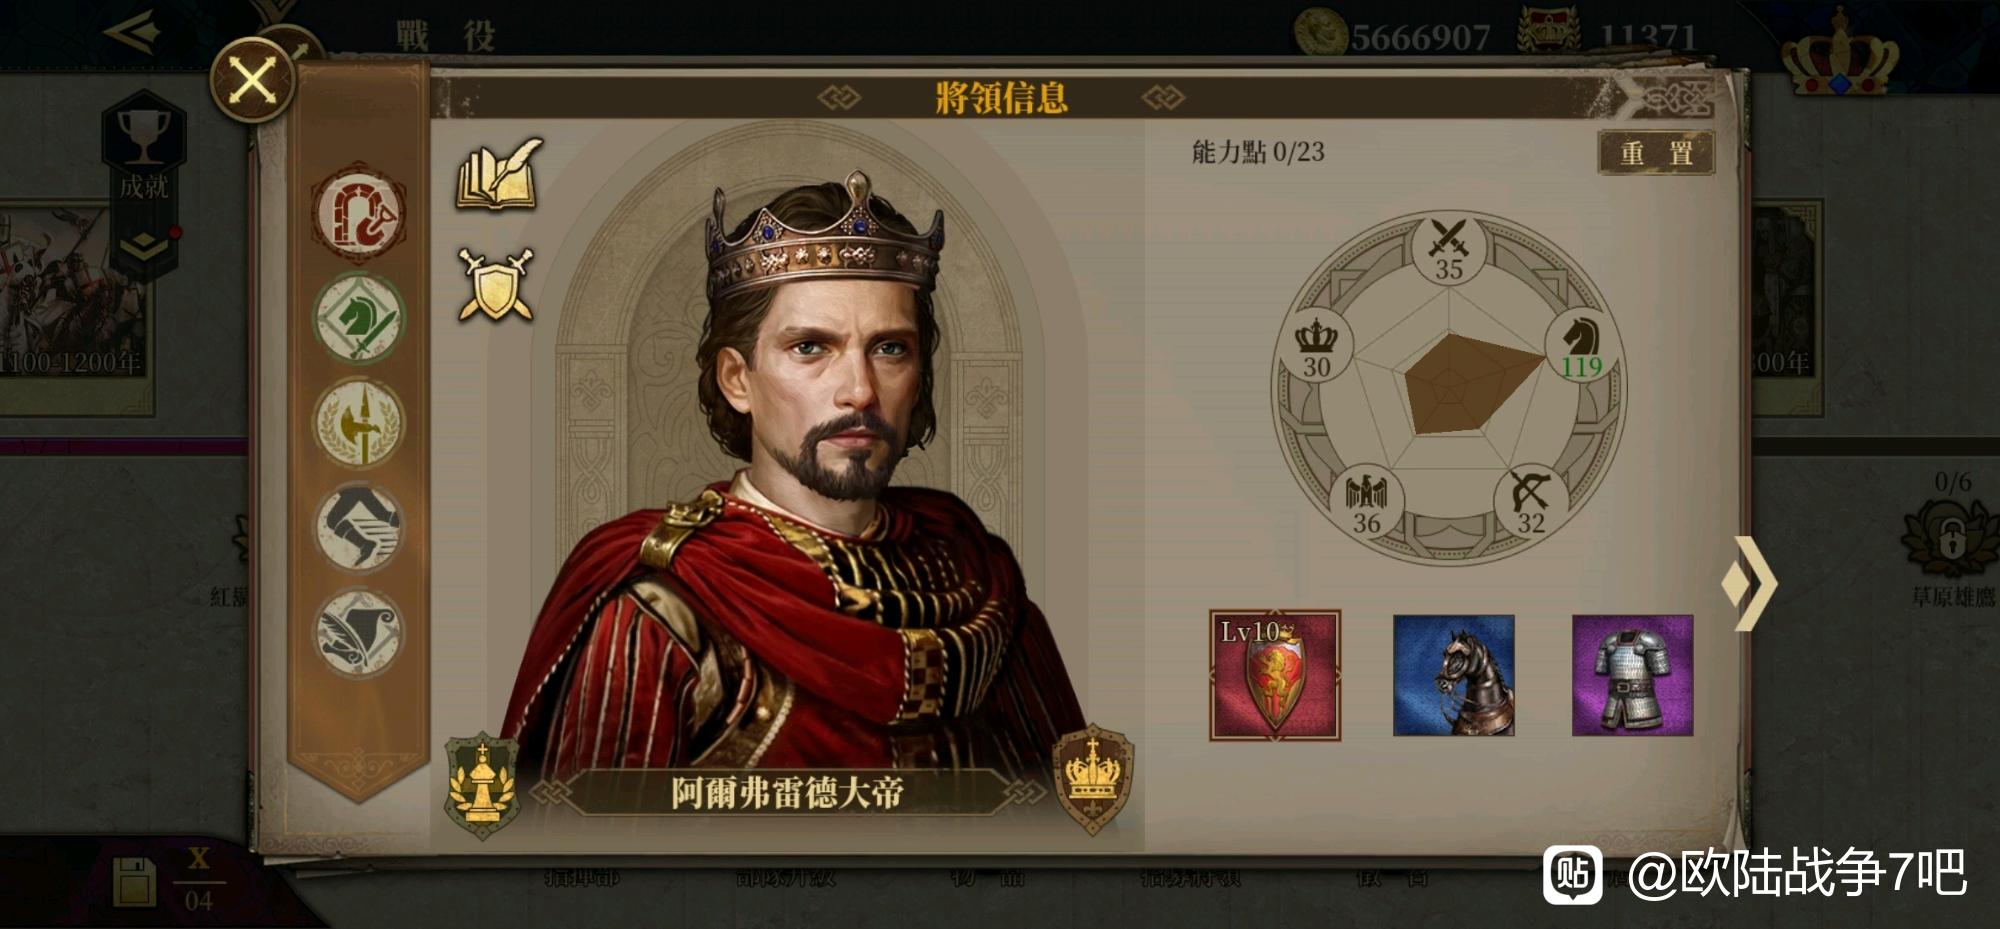Click the golden crown rank badge
Screen dimensions: 2000x929
point(1093,779)
